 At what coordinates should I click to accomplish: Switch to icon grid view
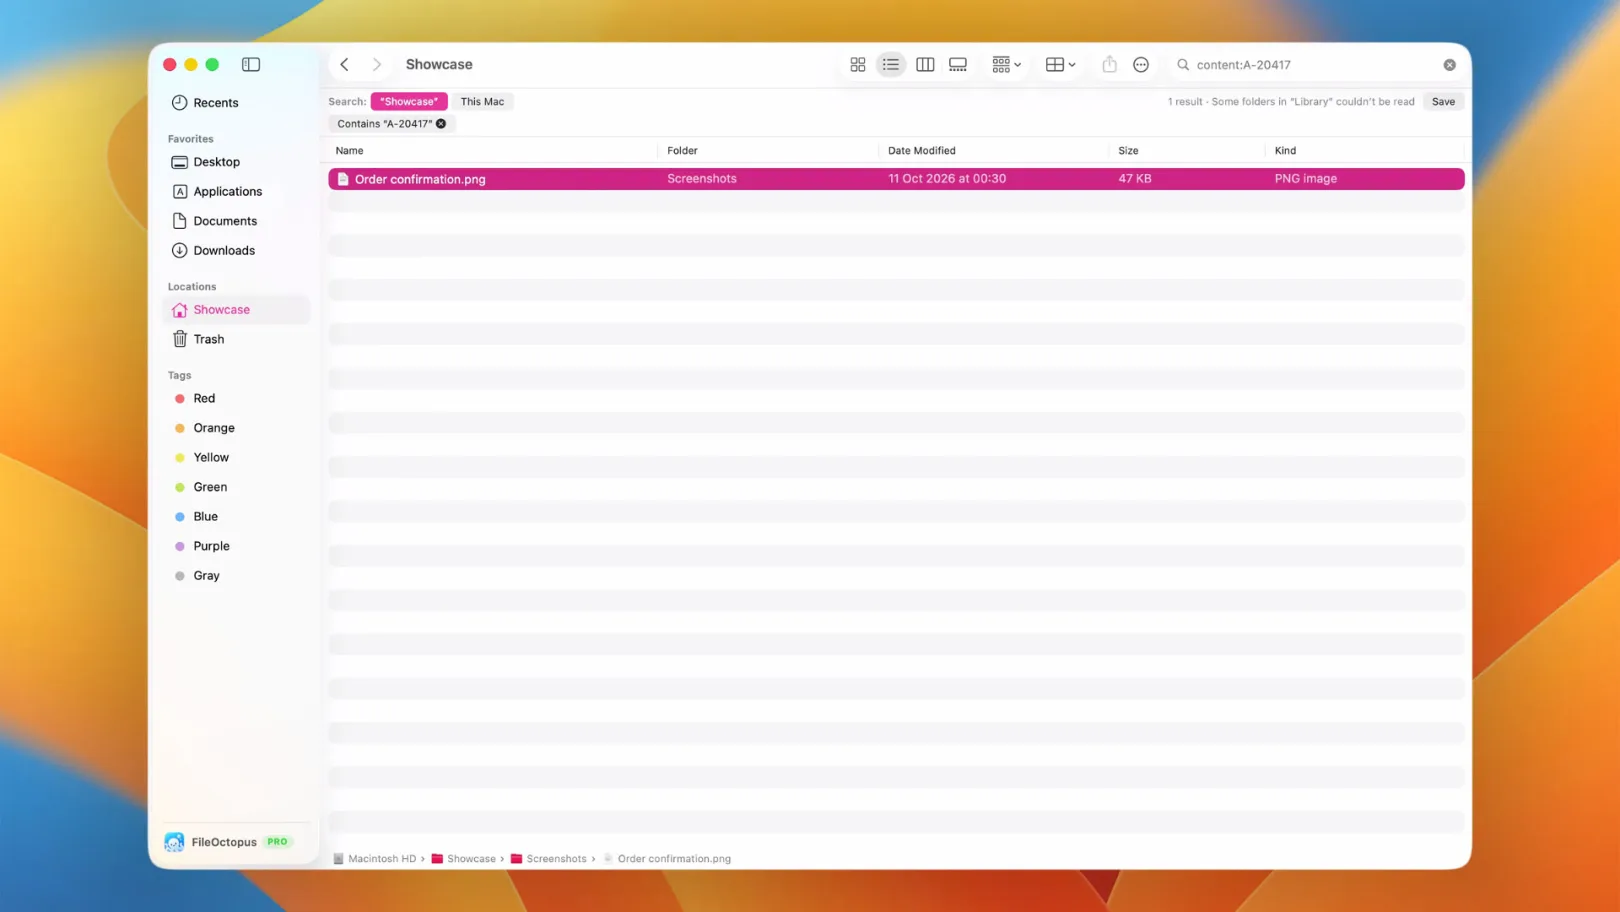tap(858, 64)
